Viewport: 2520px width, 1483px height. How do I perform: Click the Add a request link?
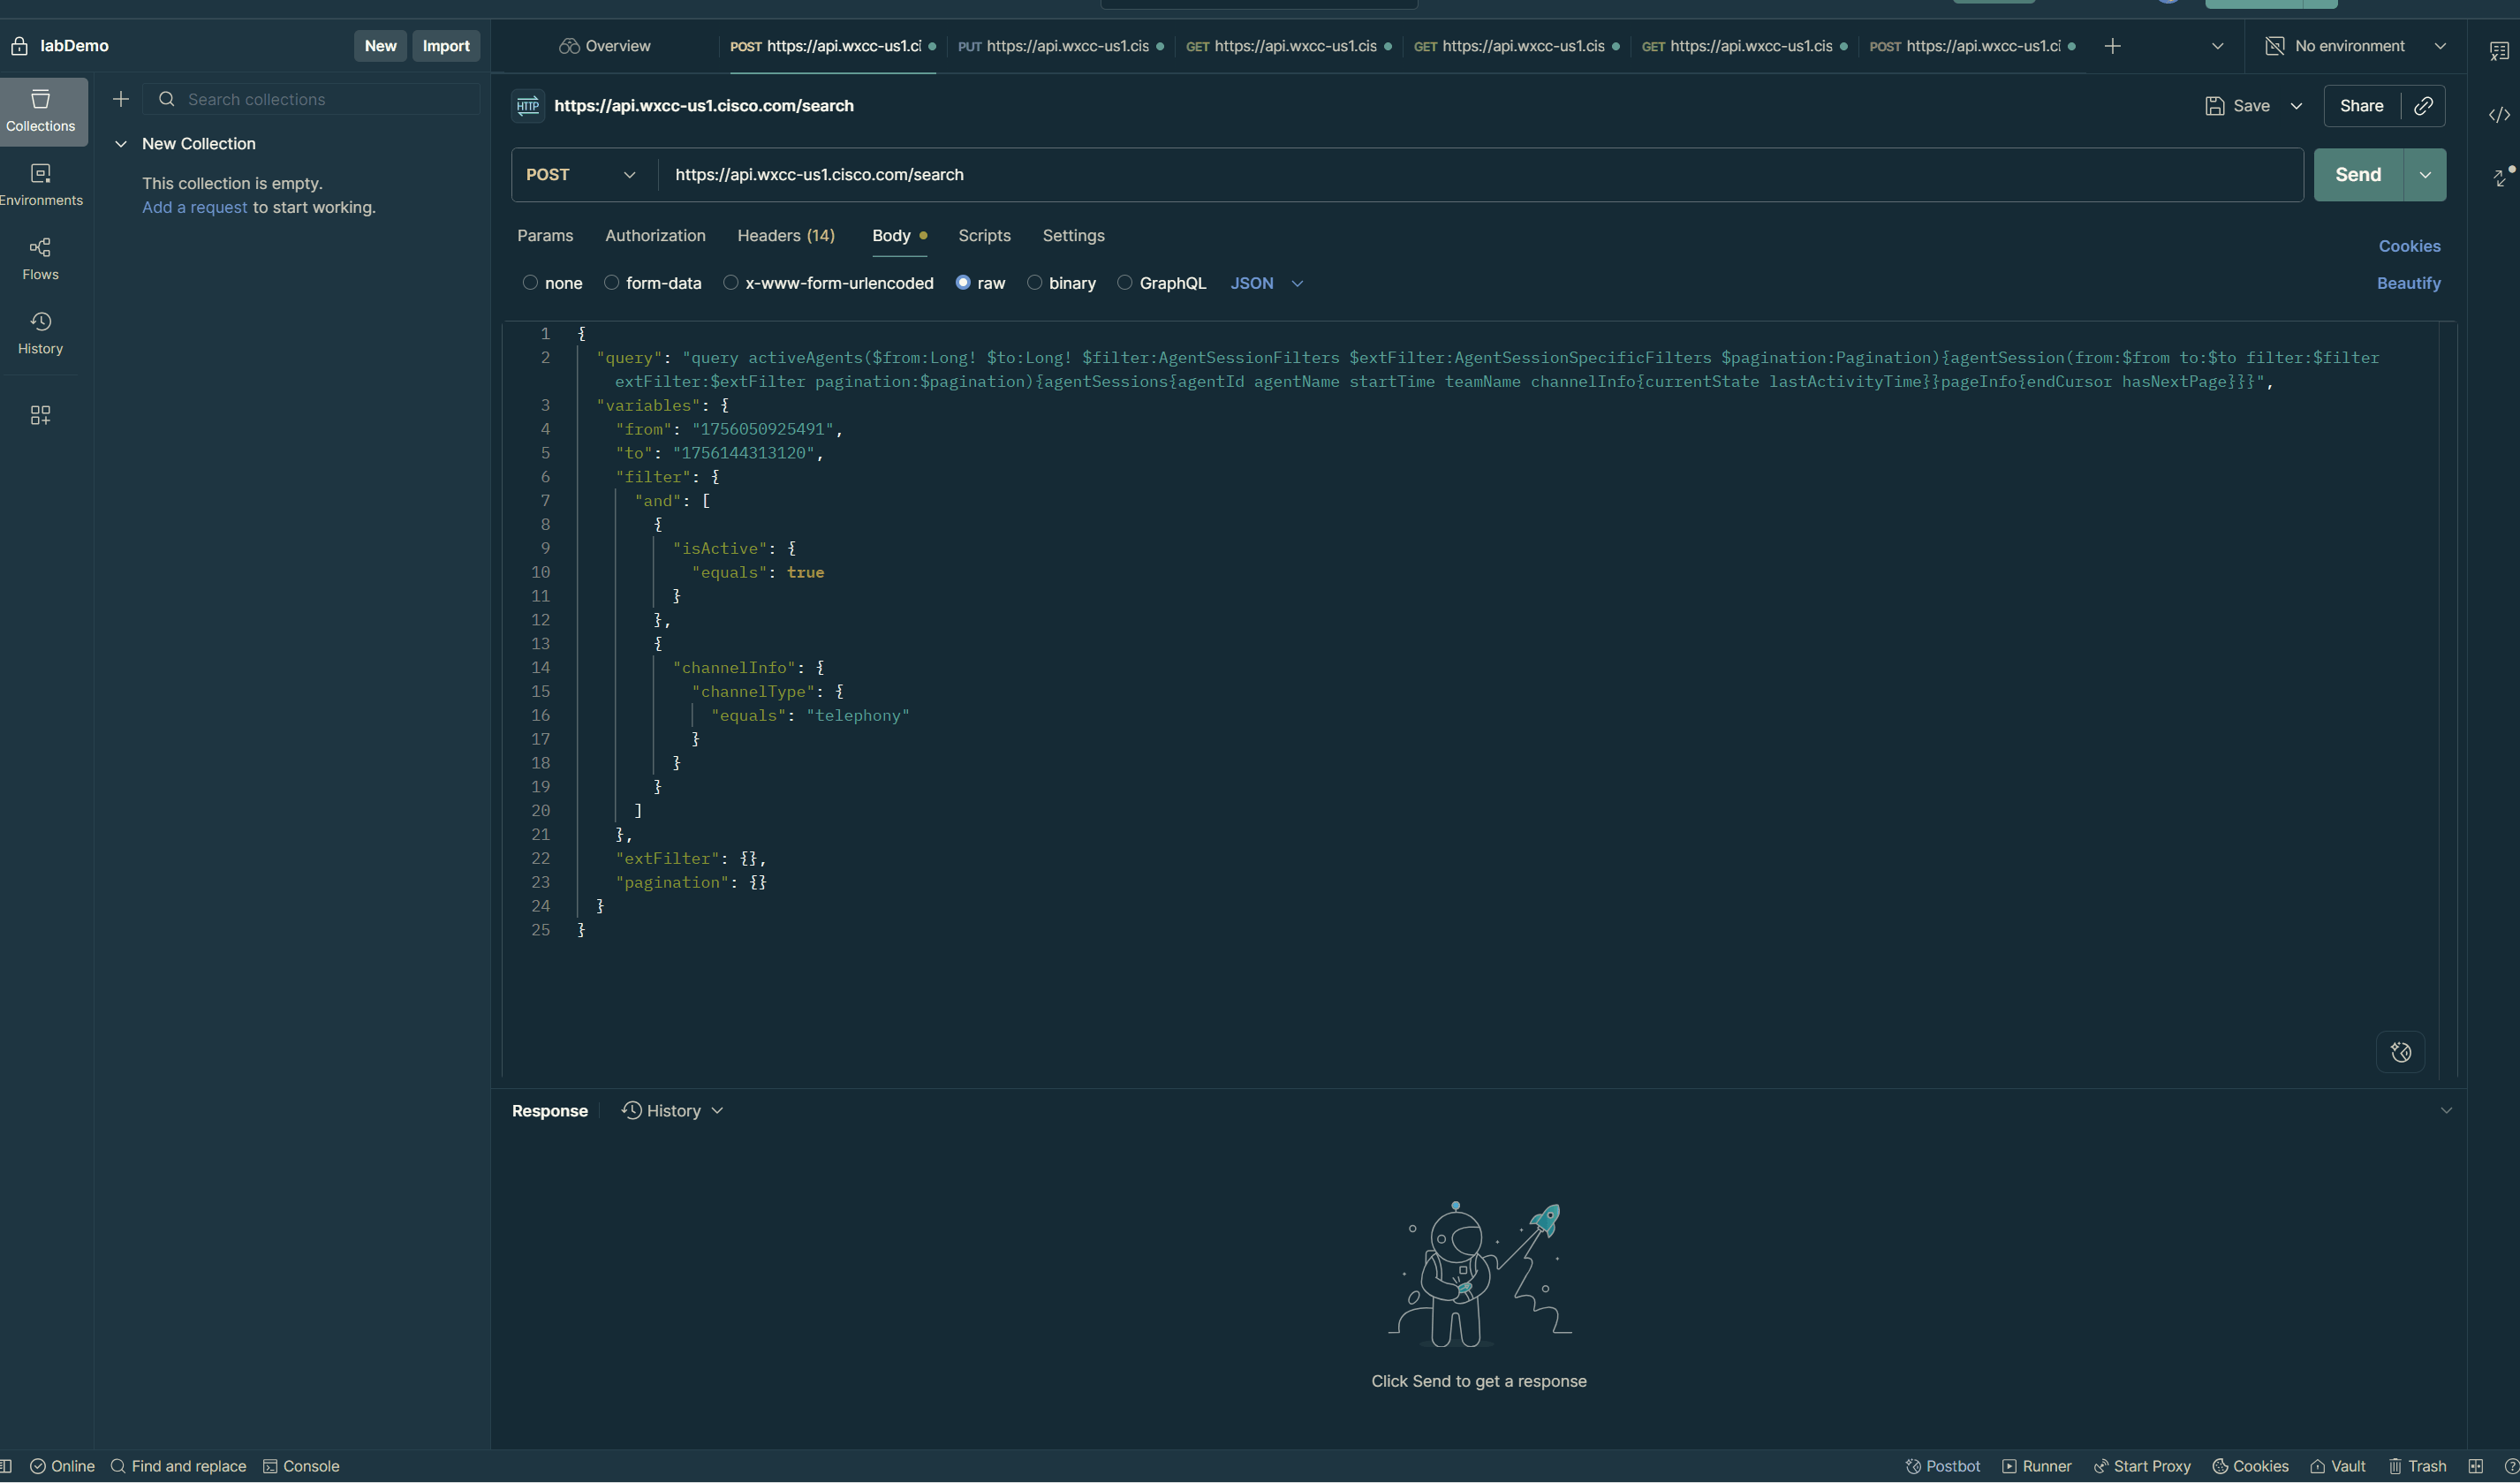pyautogui.click(x=194, y=207)
